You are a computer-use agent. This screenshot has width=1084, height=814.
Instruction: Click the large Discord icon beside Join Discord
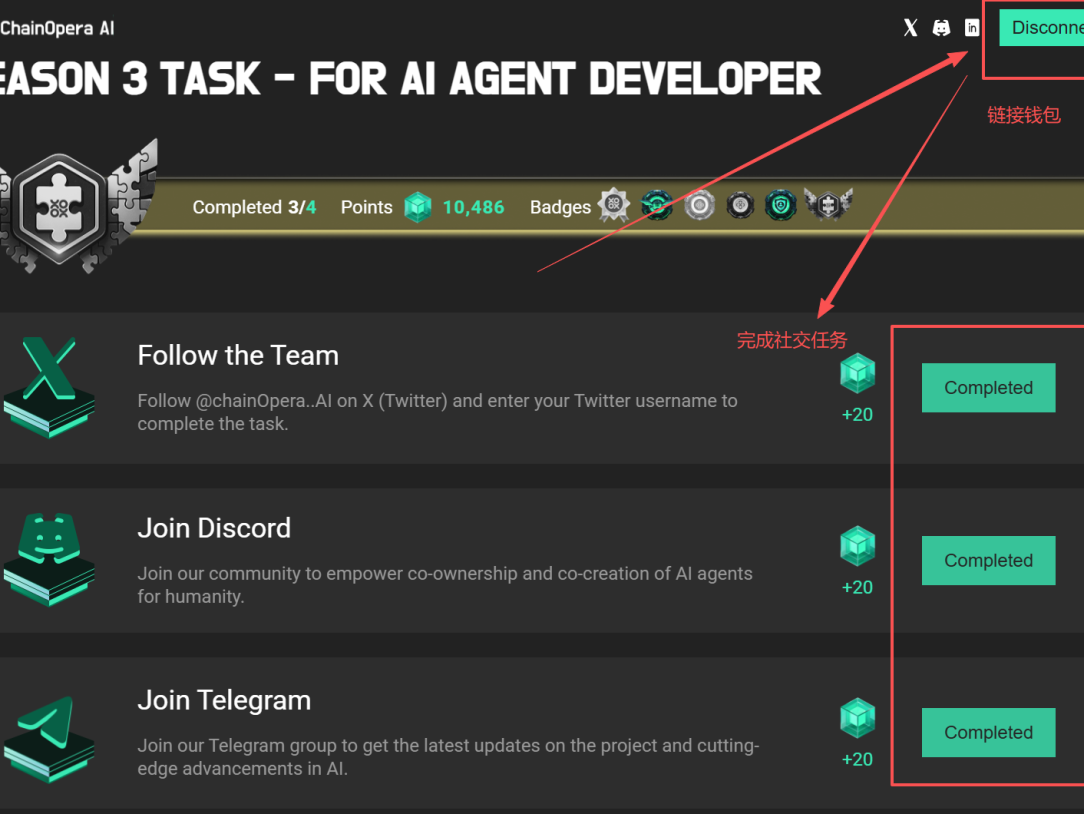coord(50,558)
